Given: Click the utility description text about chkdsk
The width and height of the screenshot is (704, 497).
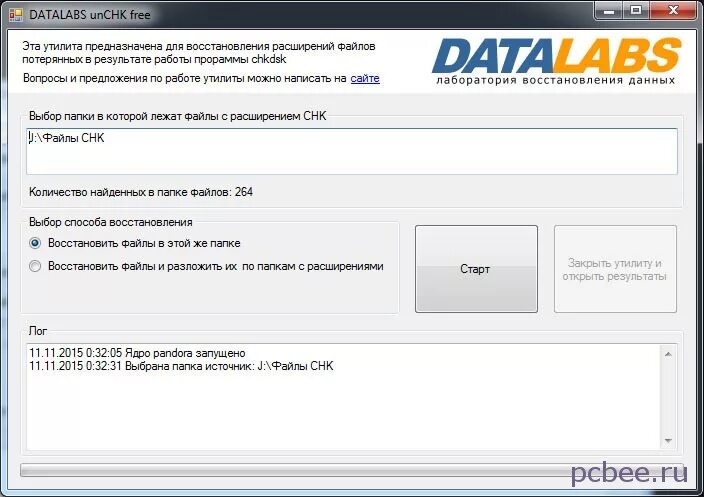Looking at the screenshot, I should 199,53.
